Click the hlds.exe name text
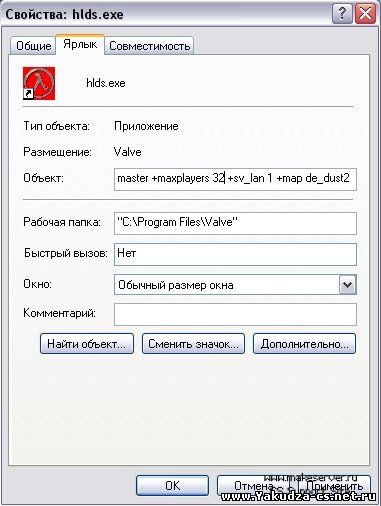 coord(106,83)
